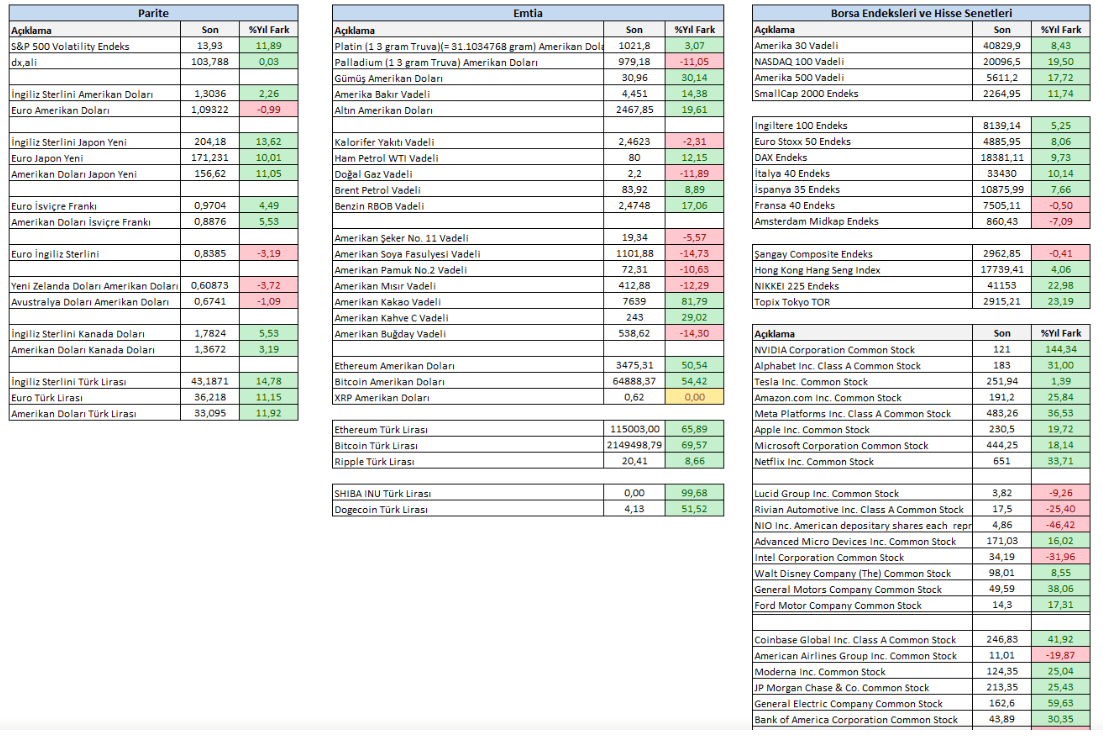
Task: Click the Ford Motor Company Common Stock label
Action: 862,605
